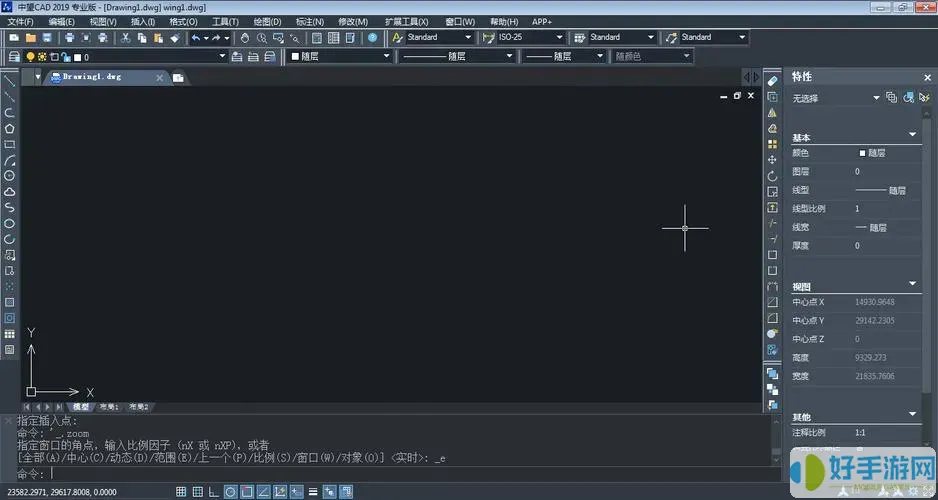
Task: Toggle Ortho mode in status bar
Action: click(214, 492)
